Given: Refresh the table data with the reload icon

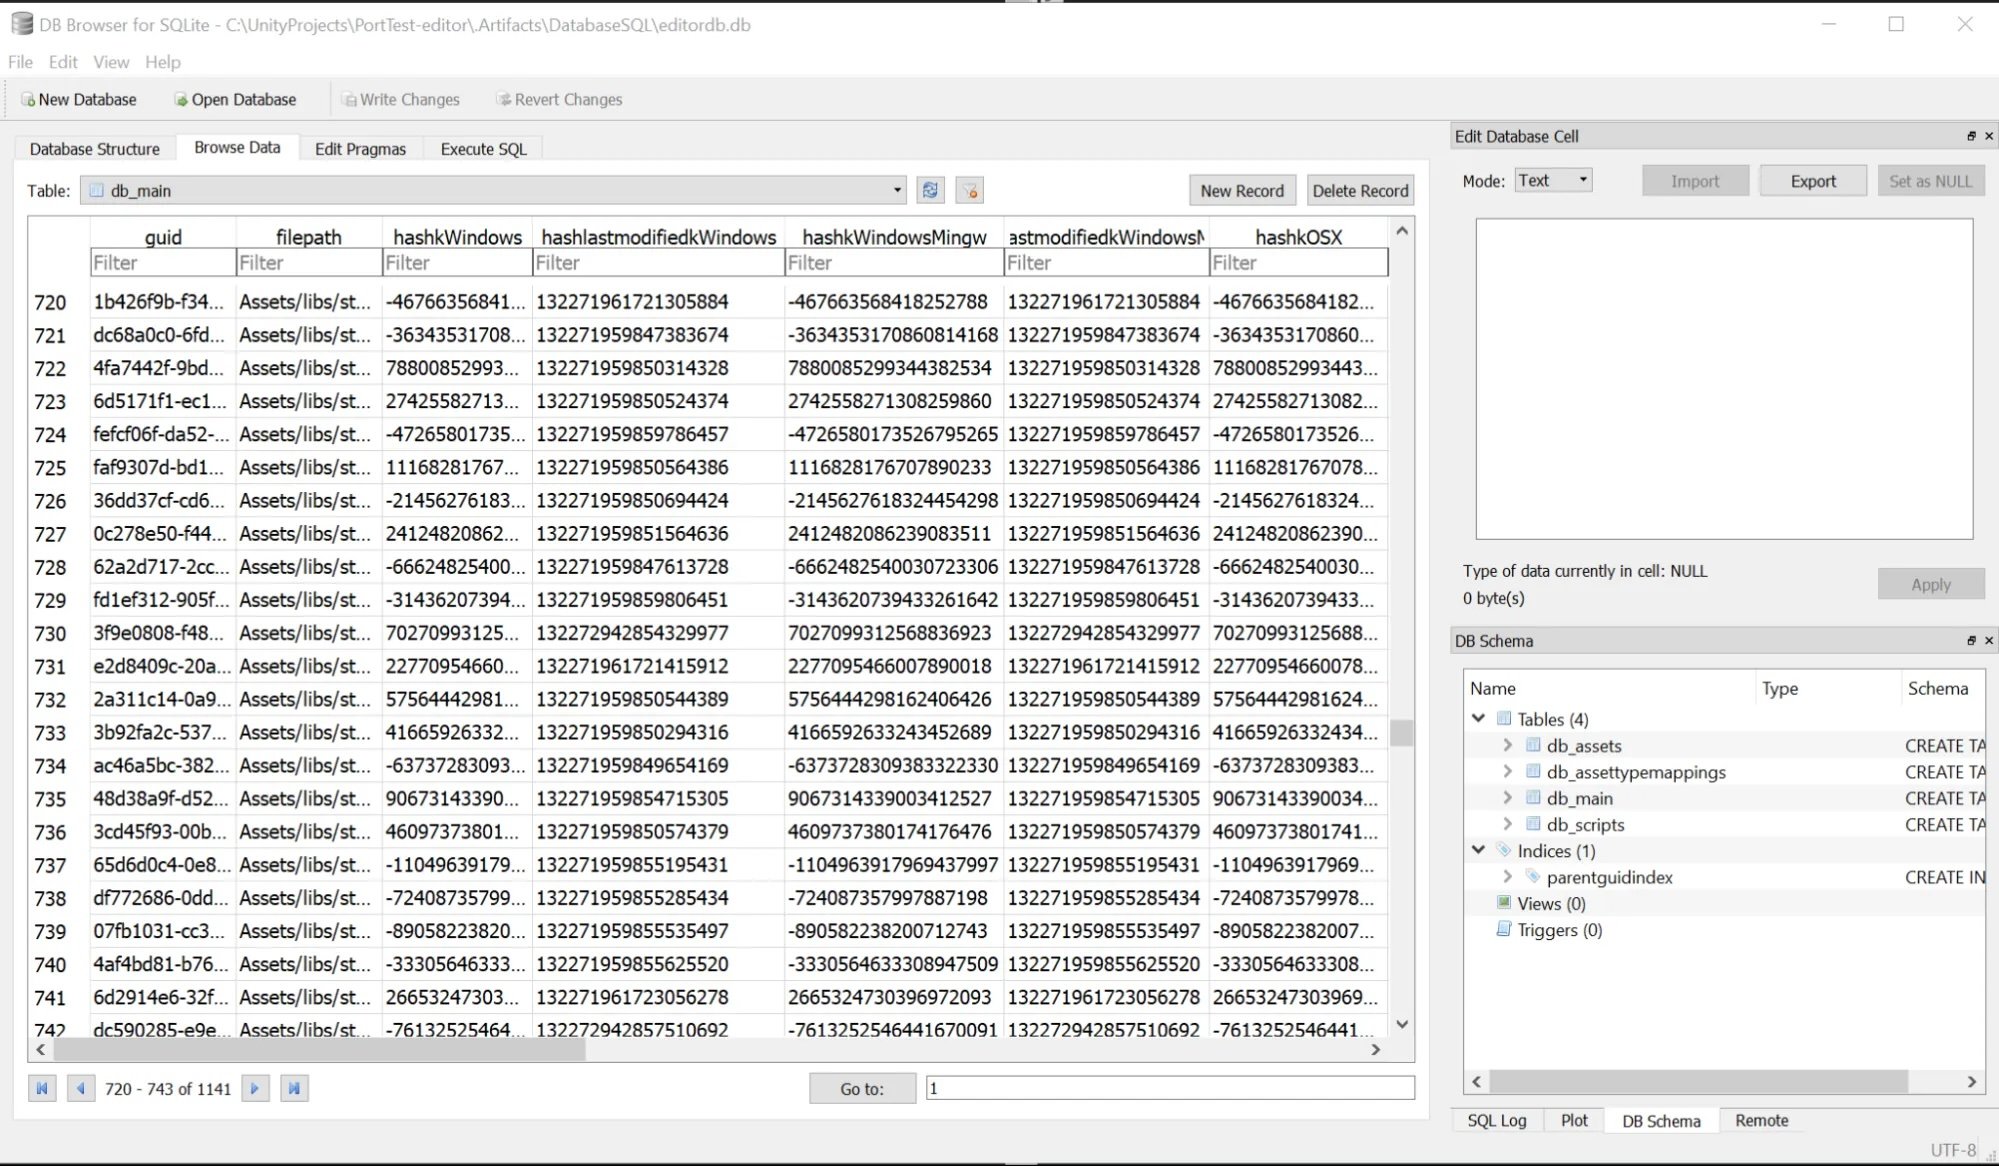Looking at the screenshot, I should (929, 190).
